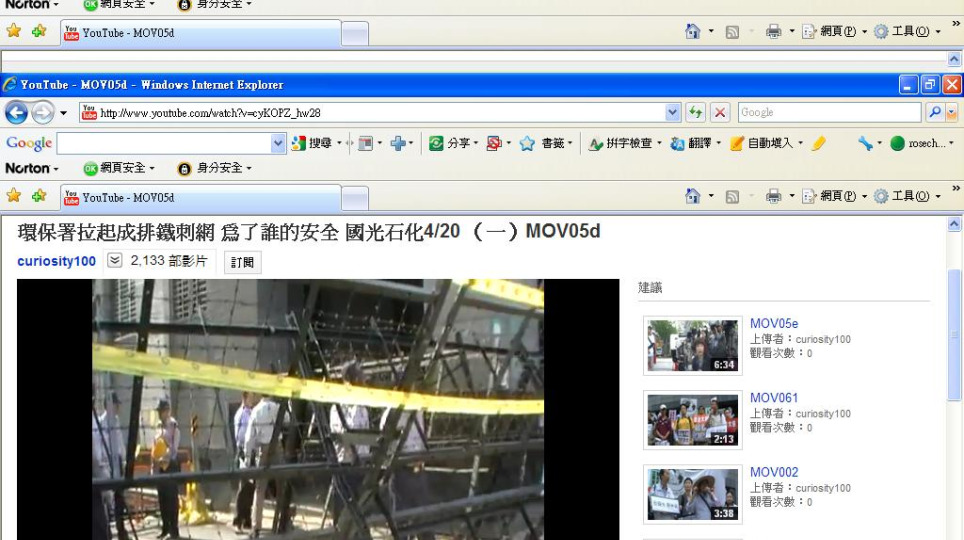
Task: Click the 書籤 bookmarks star in Google toolbar
Action: click(527, 143)
